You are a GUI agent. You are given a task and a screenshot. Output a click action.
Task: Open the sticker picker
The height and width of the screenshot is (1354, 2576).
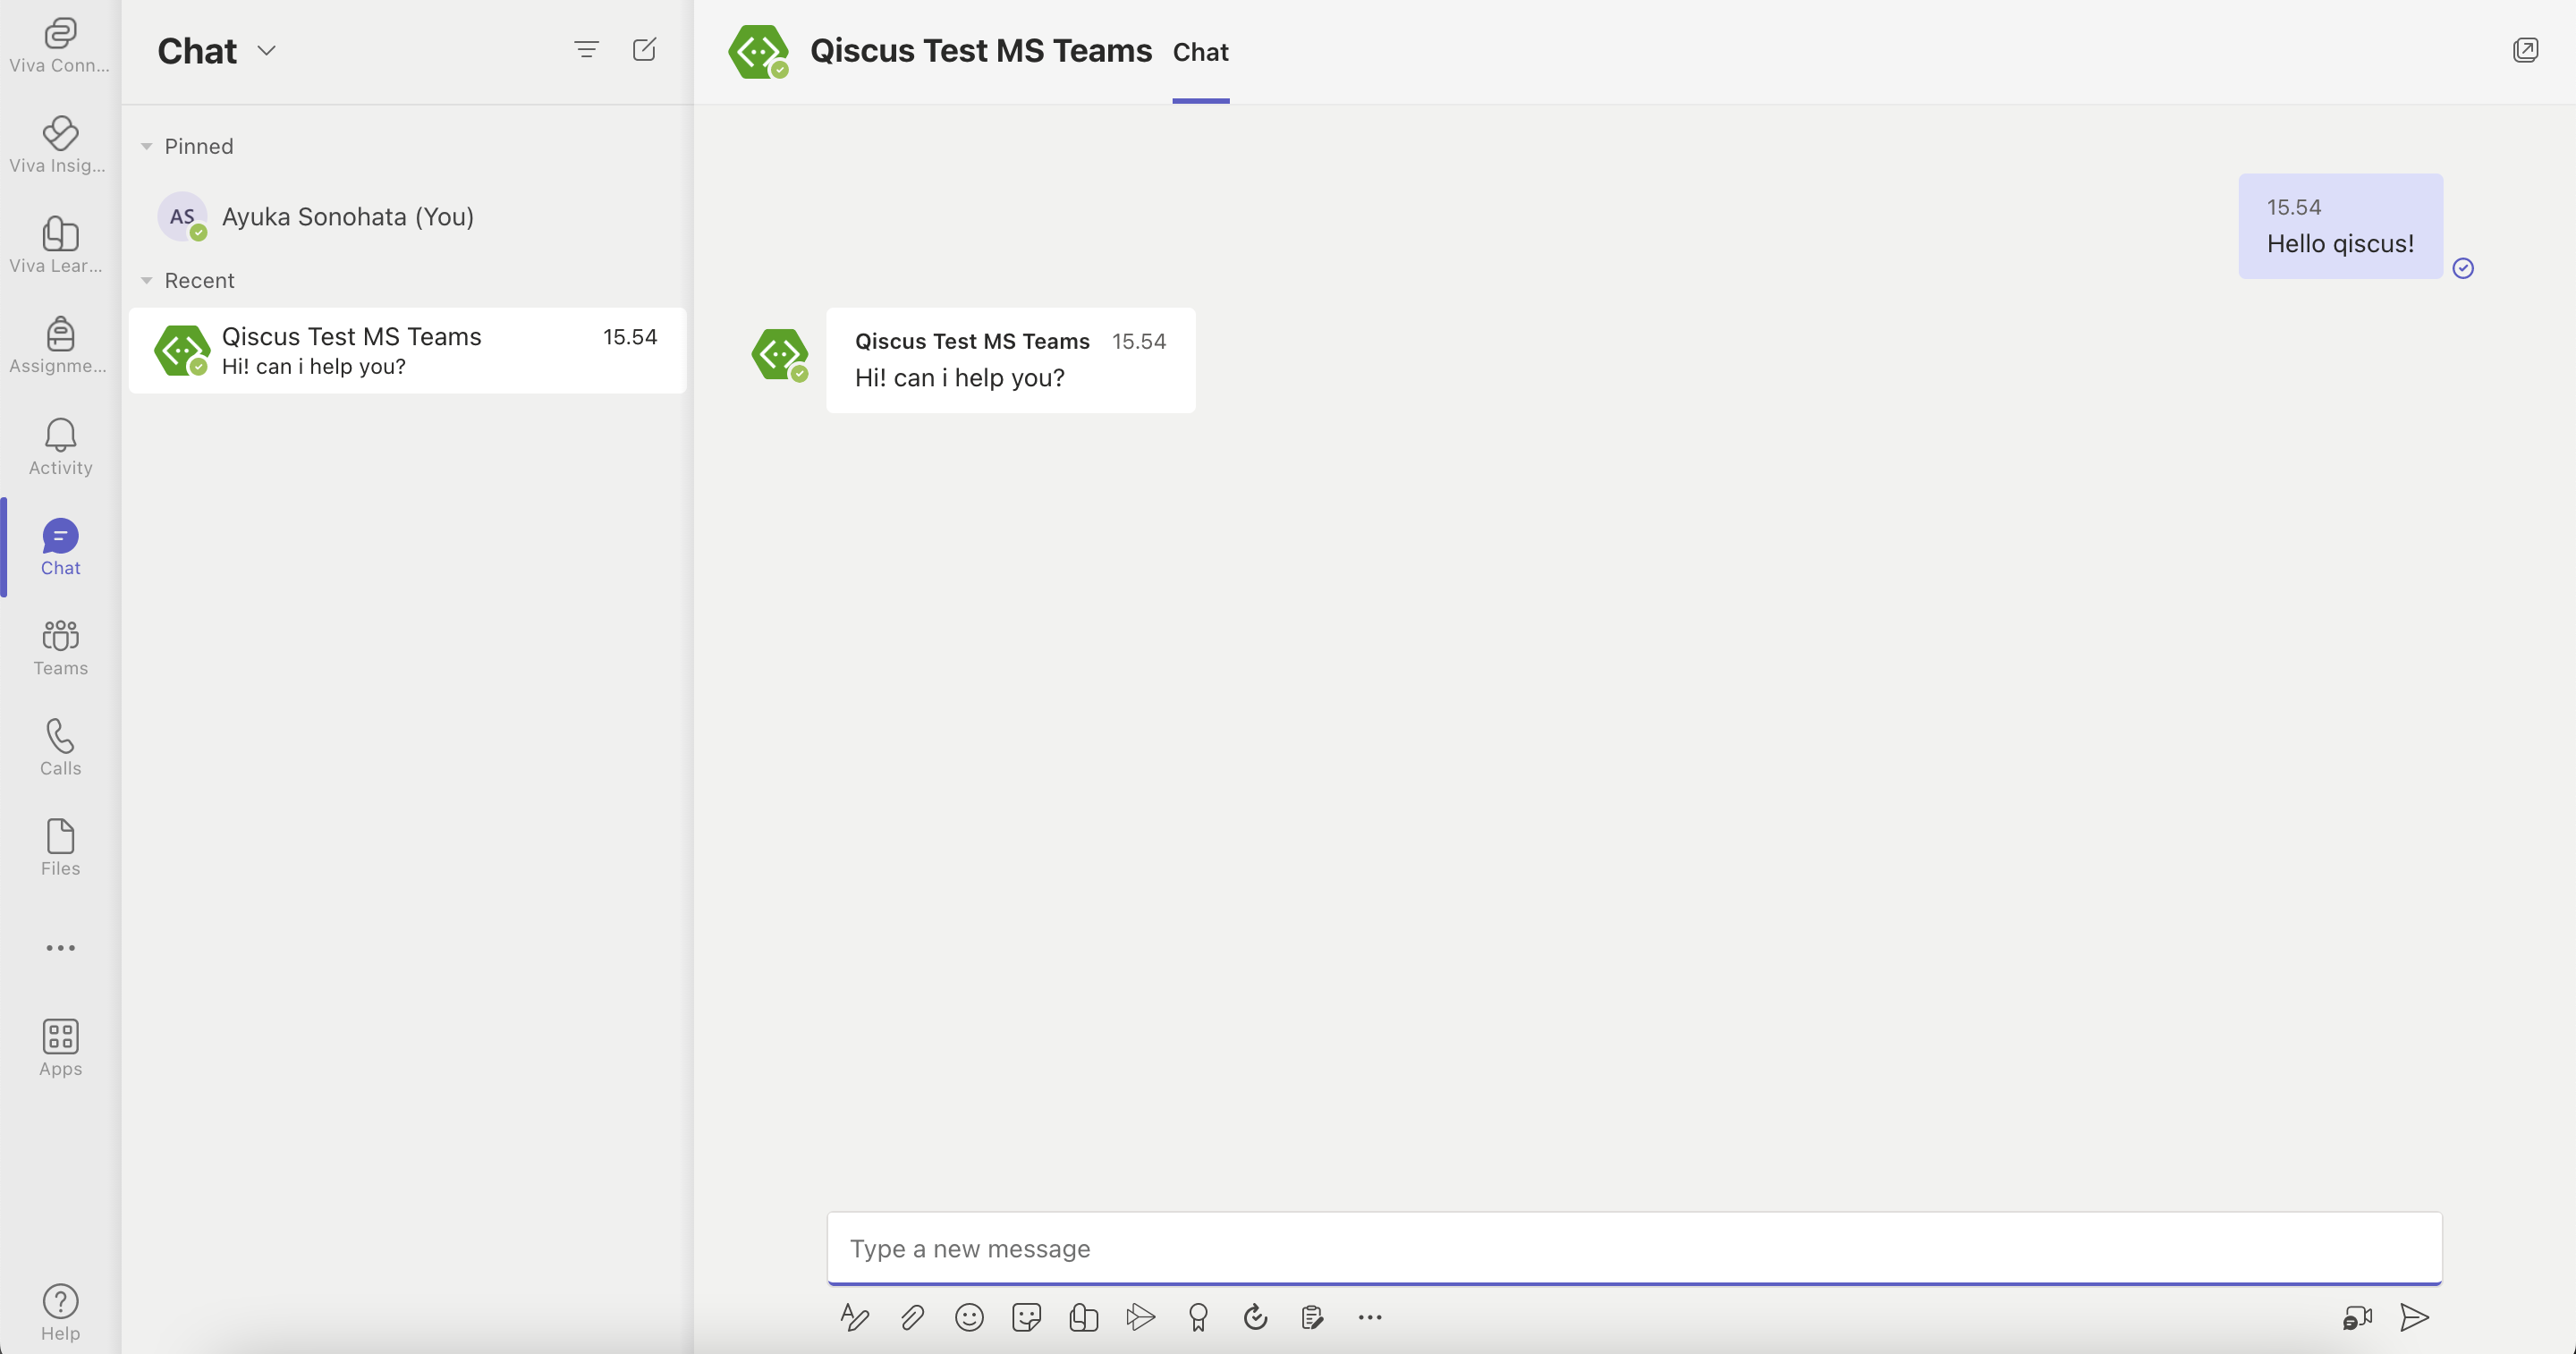point(1026,1317)
